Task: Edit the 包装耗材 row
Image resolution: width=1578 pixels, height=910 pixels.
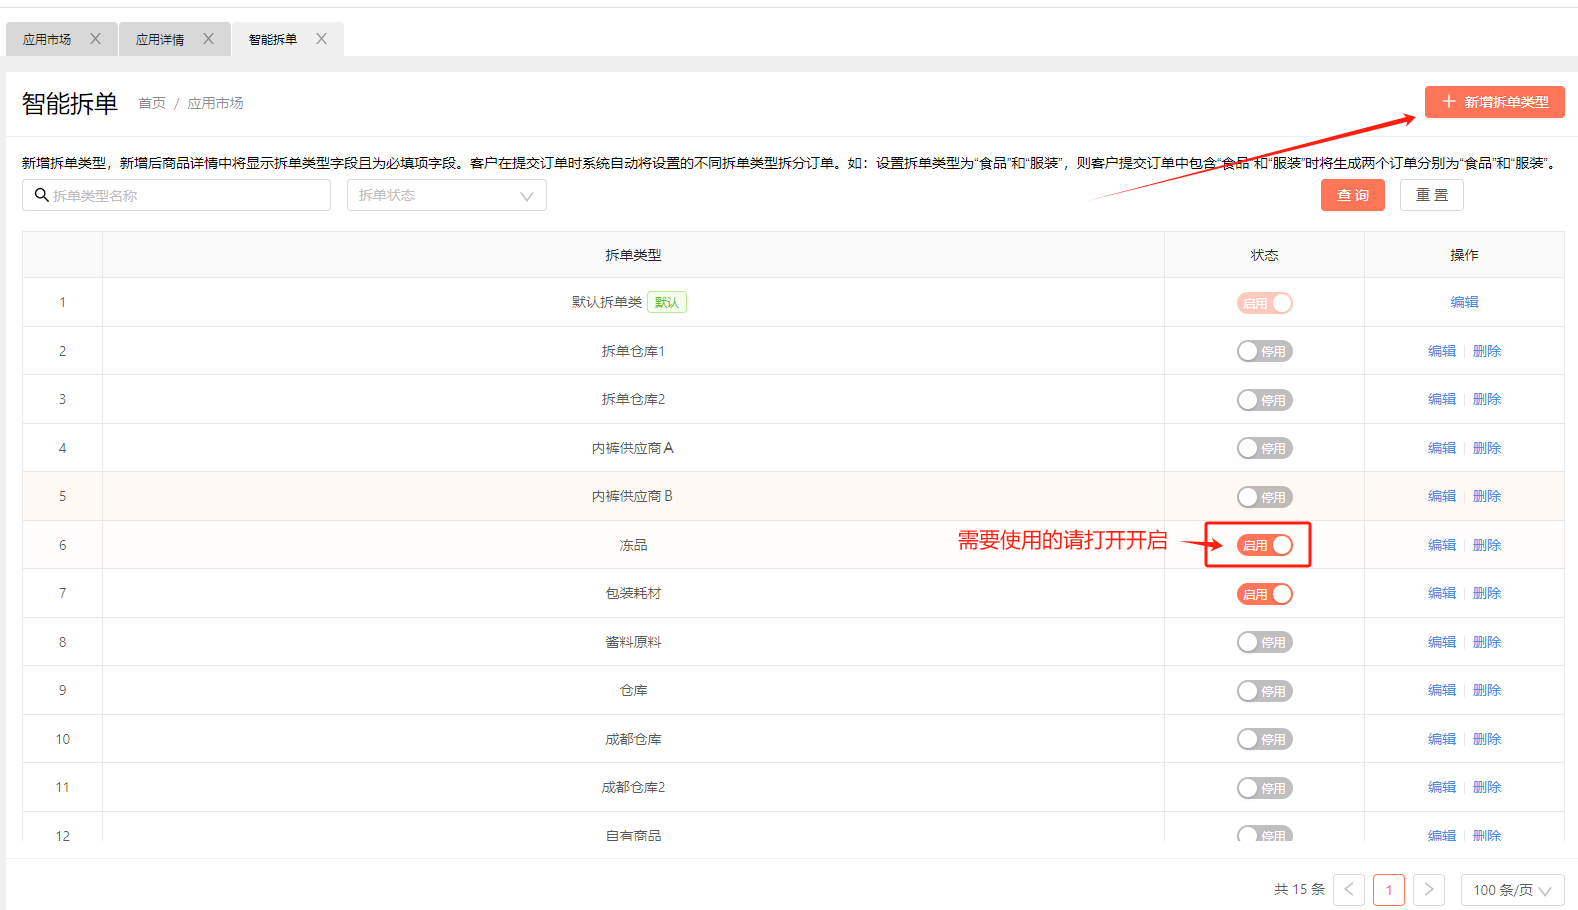Action: (x=1442, y=593)
